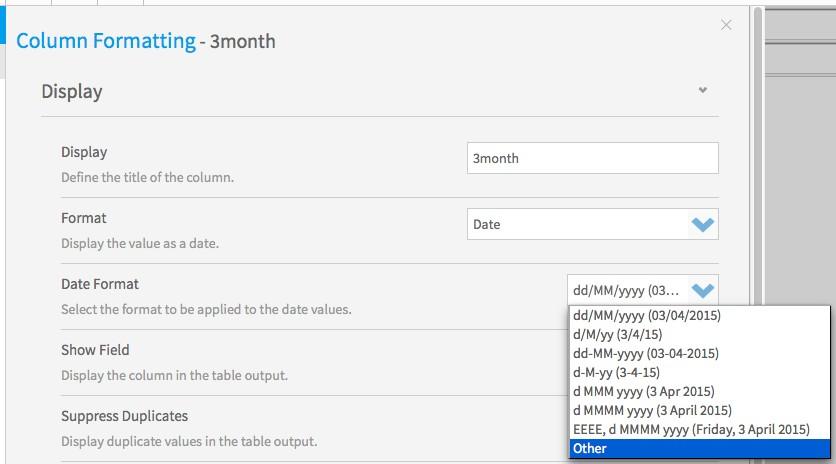The height and width of the screenshot is (464, 836).
Task: Click the Display title input field
Action: click(x=592, y=158)
